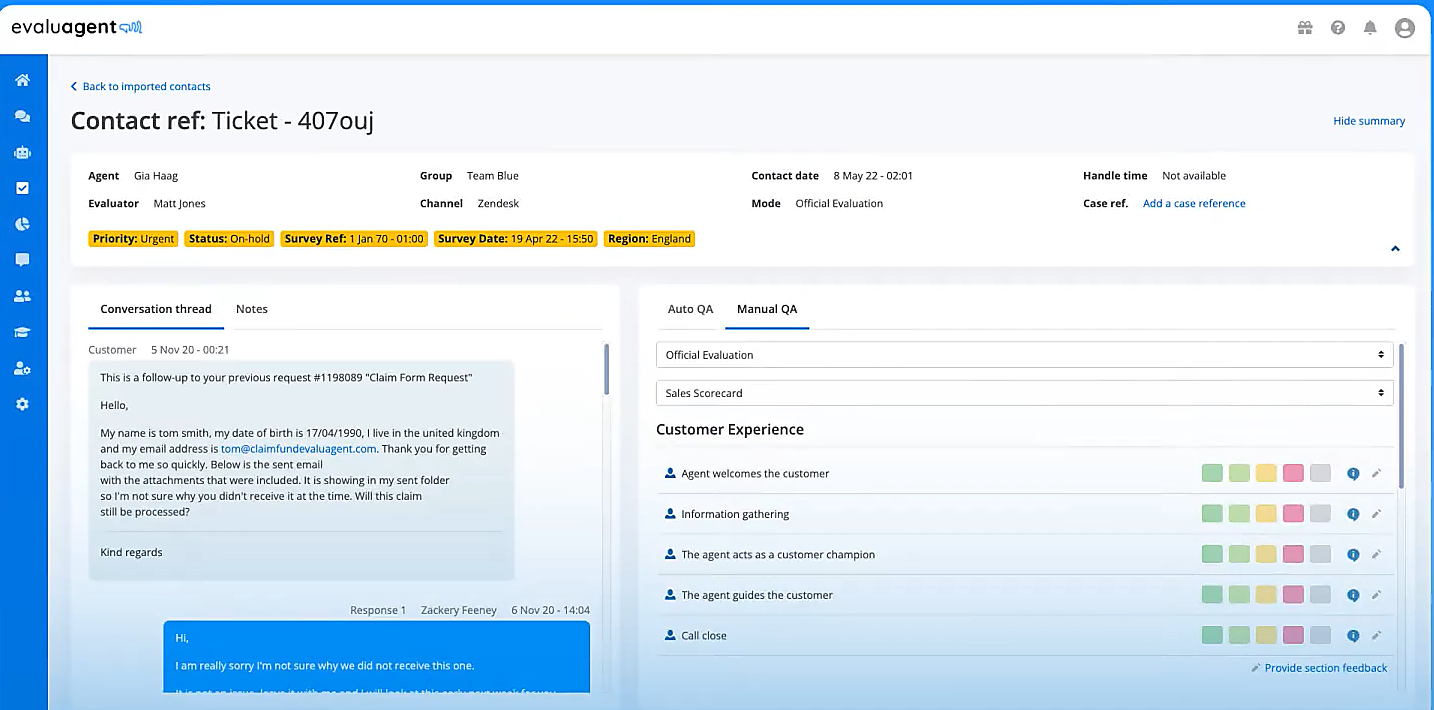Click the Region: England tag
Screen dimensions: 1434x710
pyautogui.click(x=649, y=239)
